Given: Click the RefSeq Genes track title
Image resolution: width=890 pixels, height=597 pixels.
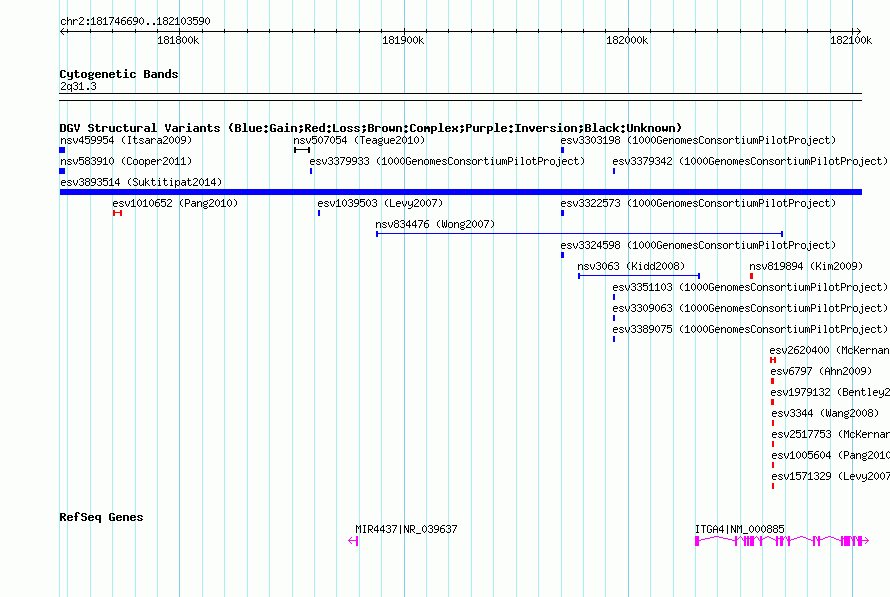Looking at the screenshot, I should (101, 517).
